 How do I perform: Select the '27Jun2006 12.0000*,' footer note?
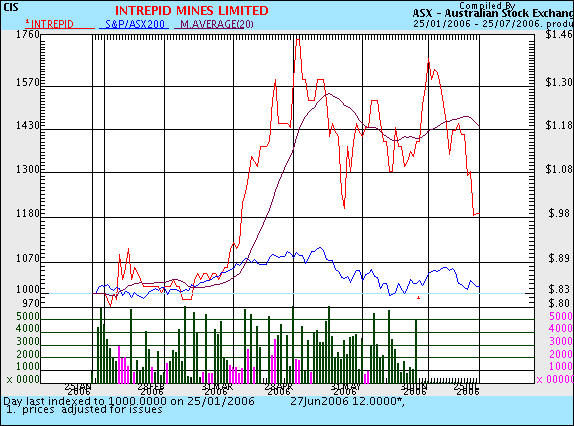click(x=348, y=401)
